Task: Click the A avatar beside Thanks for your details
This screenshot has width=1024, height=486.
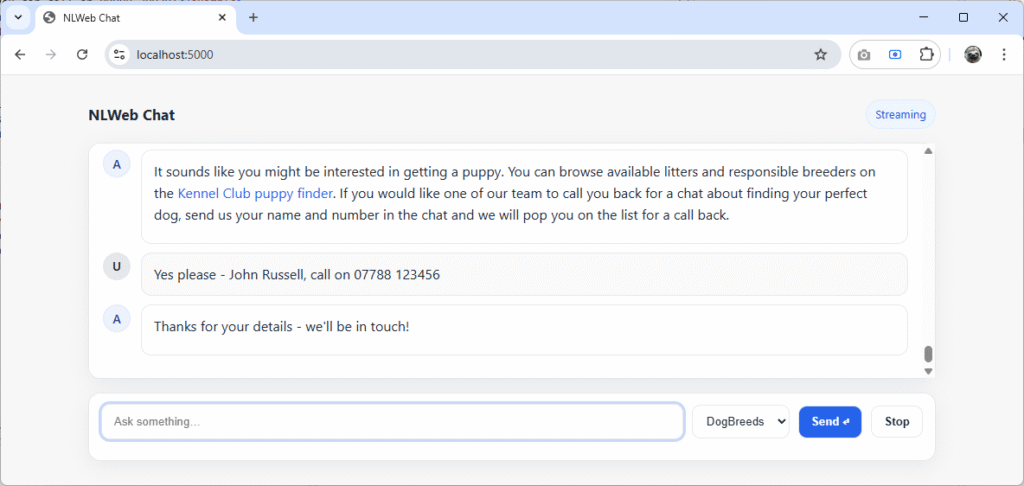Action: coord(117,319)
